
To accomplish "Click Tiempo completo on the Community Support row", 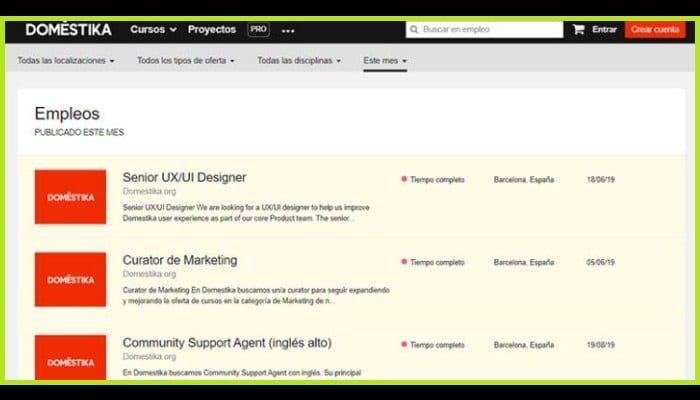I will [433, 345].
